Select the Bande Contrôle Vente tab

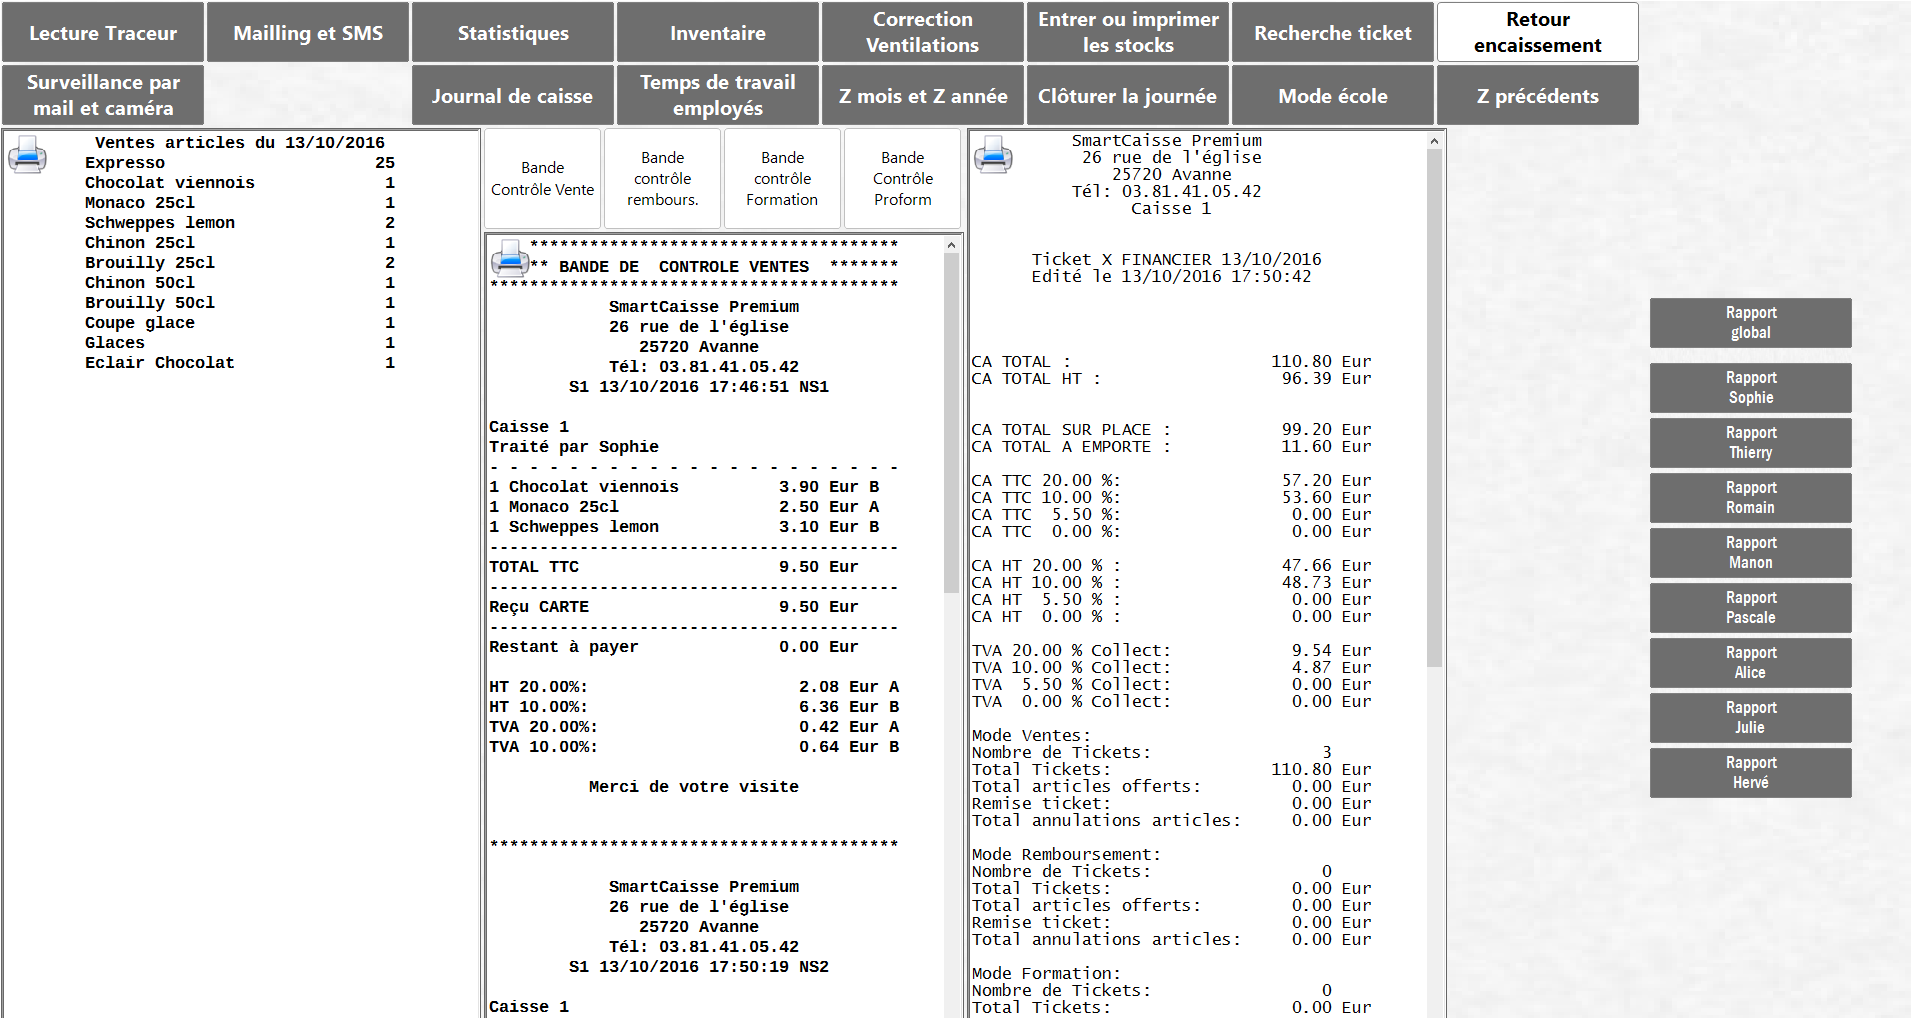[x=542, y=179]
